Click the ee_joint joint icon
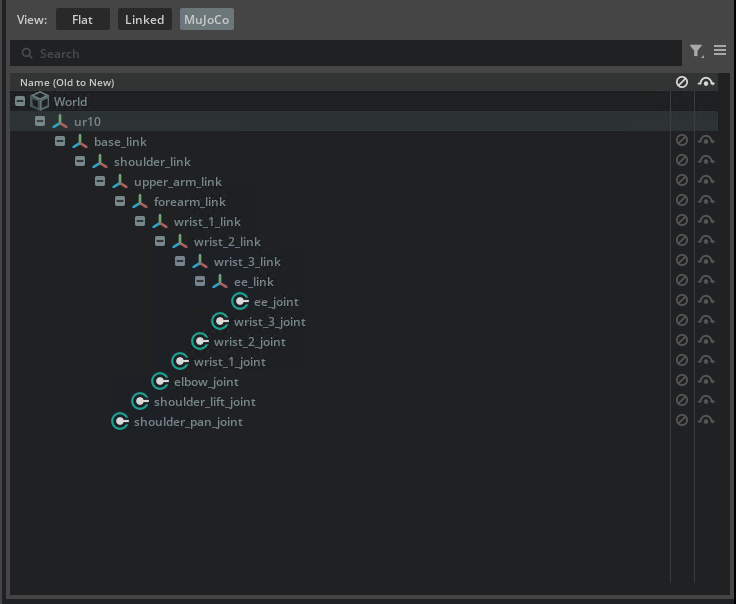The image size is (736, 604). 240,301
